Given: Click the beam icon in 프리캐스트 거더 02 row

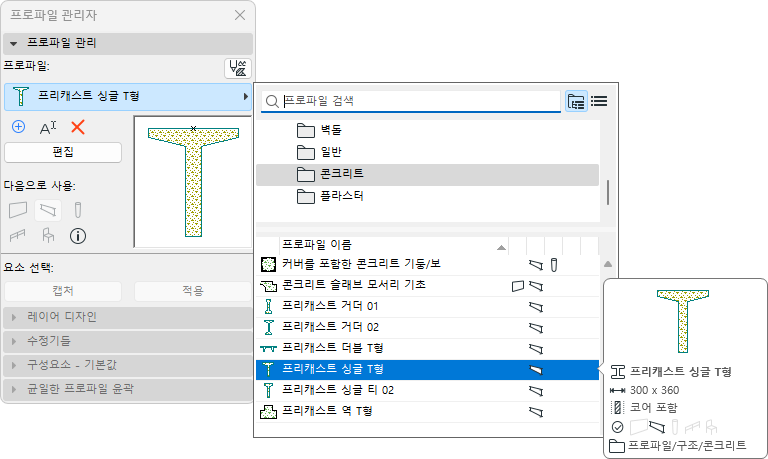Looking at the screenshot, I should tap(536, 328).
